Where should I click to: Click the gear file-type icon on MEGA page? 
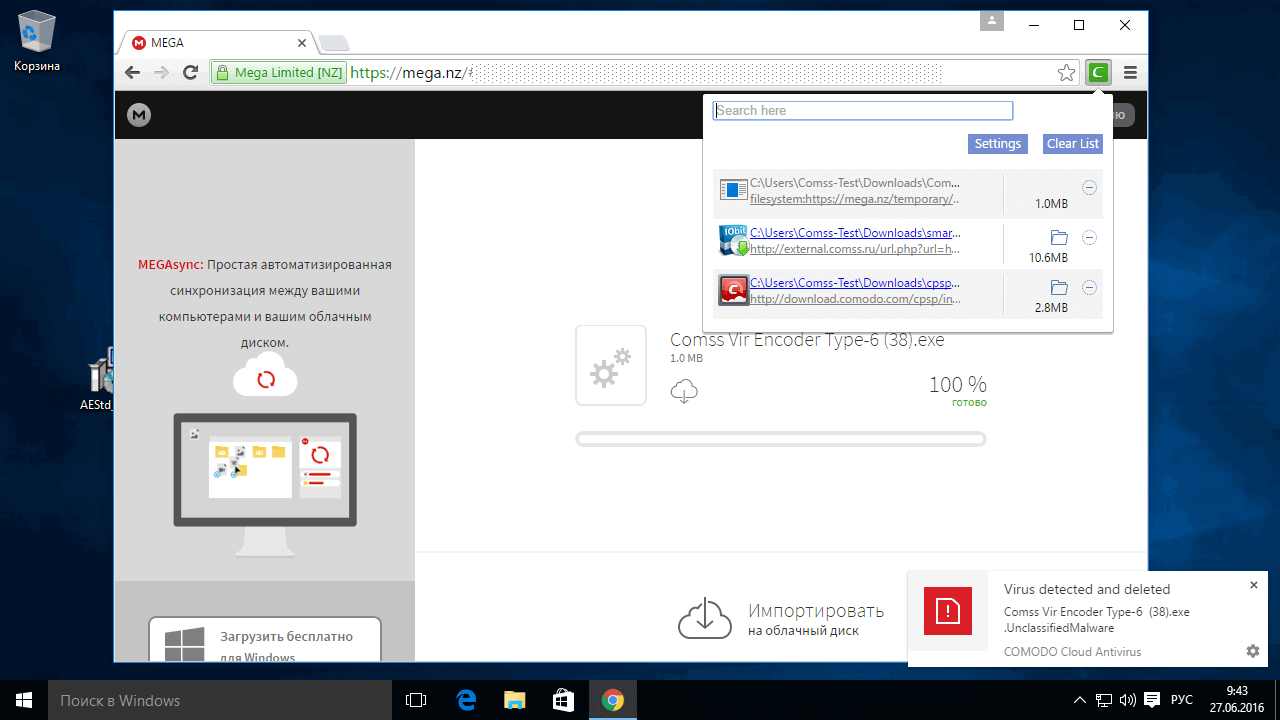coord(611,365)
